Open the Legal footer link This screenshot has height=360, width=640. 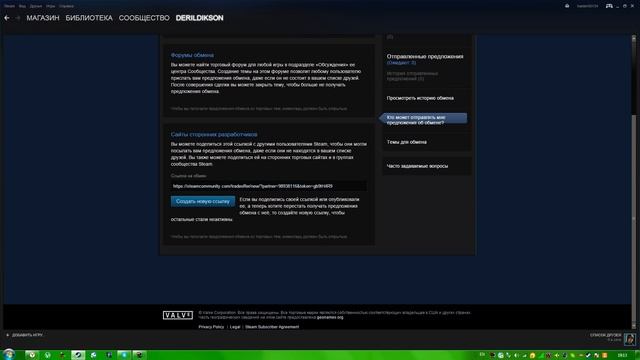tap(235, 327)
